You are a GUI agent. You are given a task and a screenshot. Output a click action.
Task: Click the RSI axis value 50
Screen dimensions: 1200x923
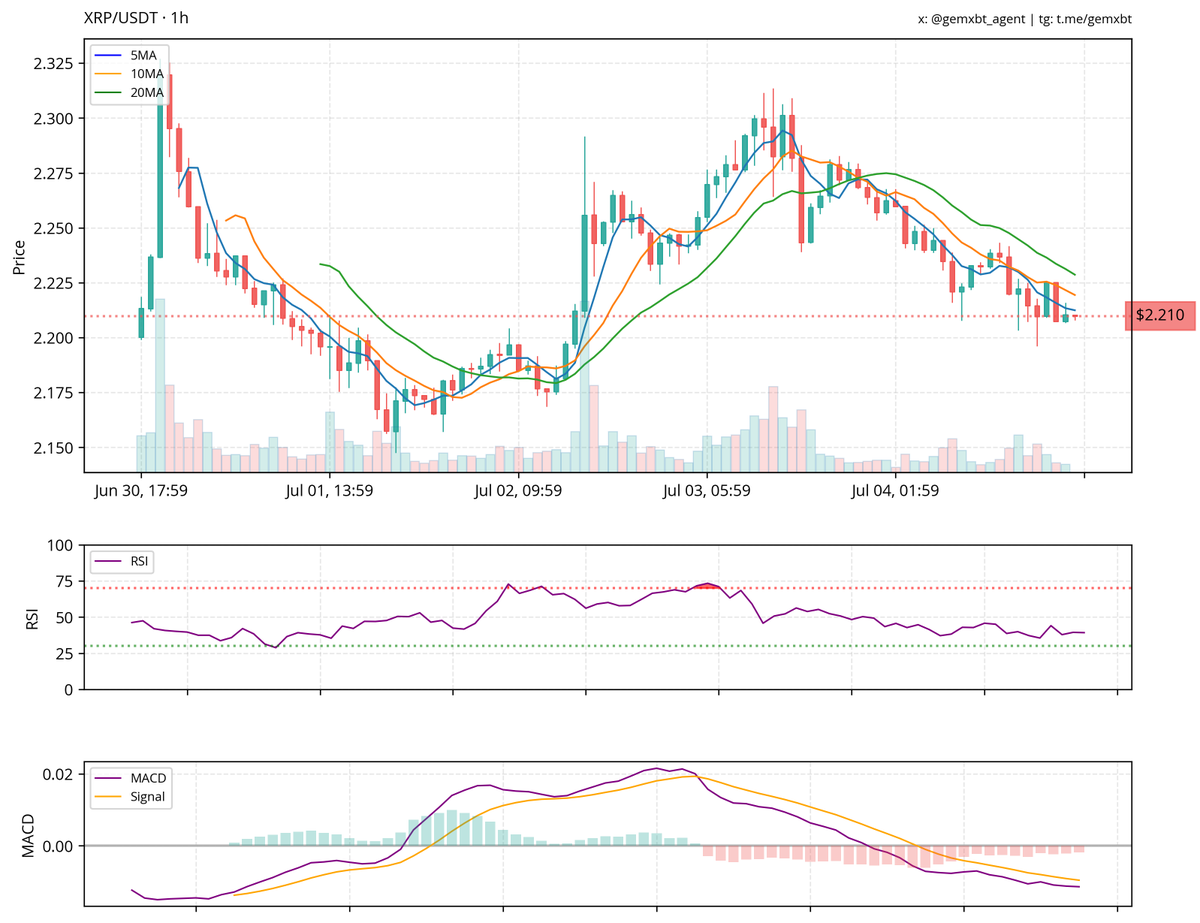point(65,618)
